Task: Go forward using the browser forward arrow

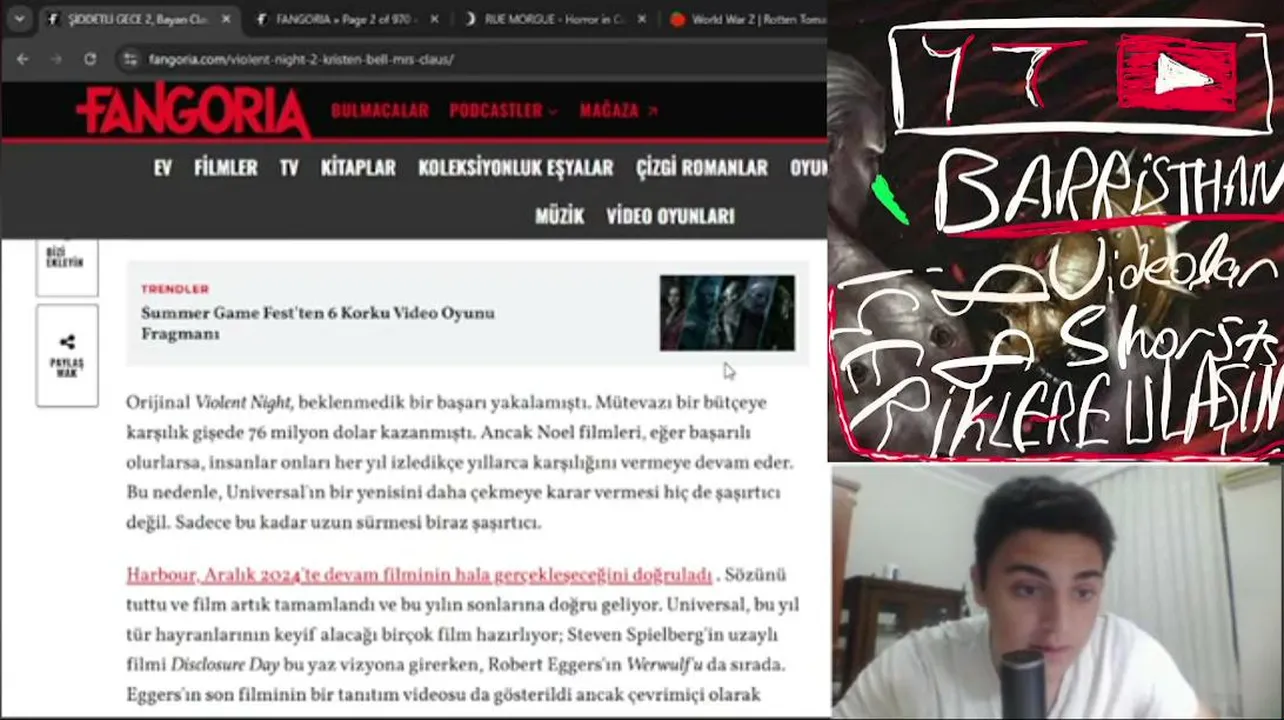Action: click(x=56, y=59)
